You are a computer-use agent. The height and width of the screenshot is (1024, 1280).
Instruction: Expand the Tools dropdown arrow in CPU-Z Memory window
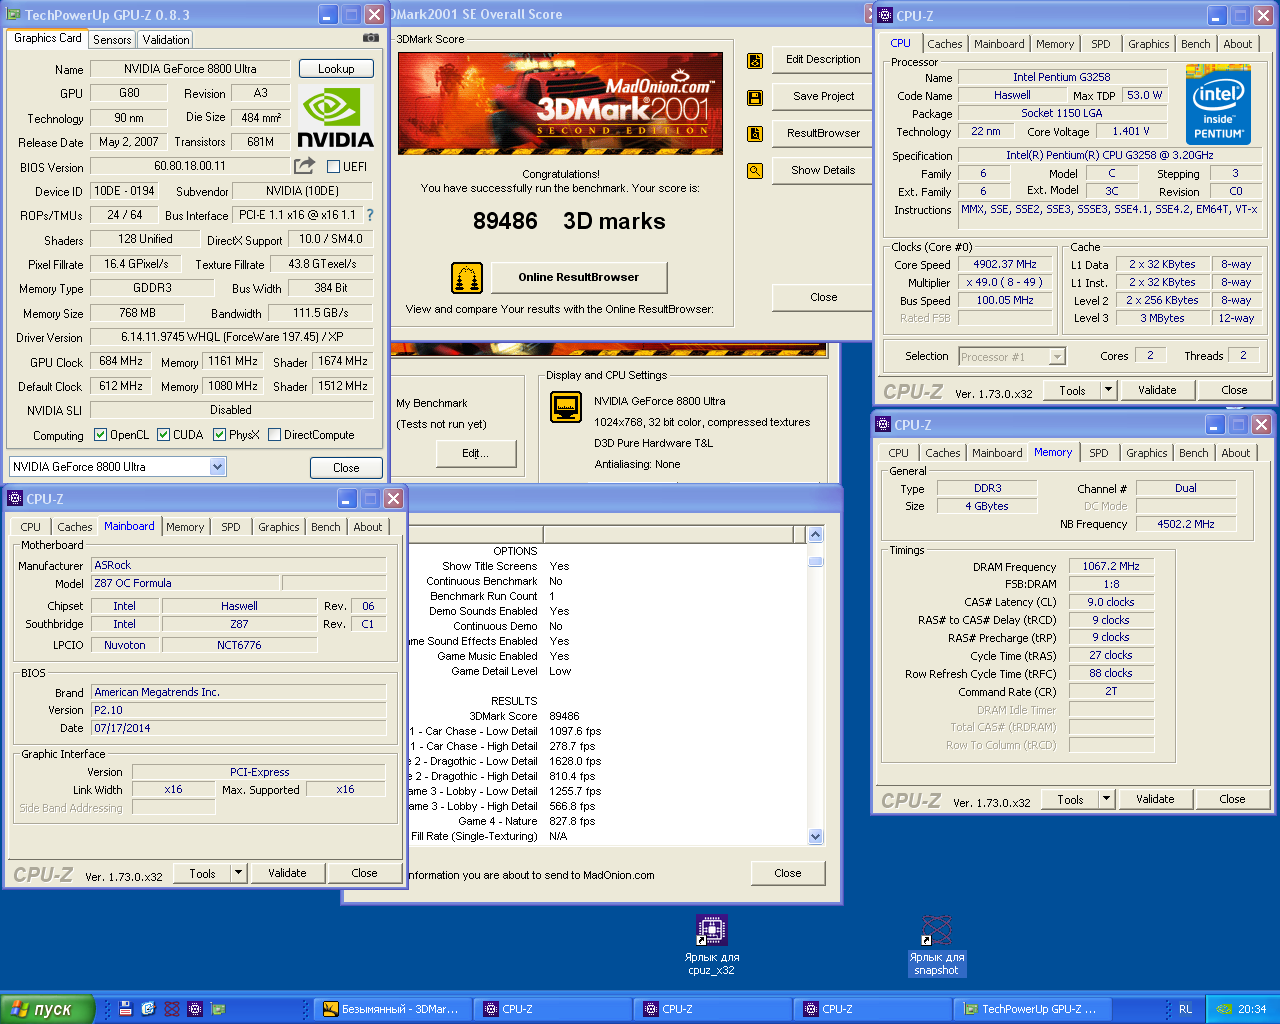point(1106,799)
